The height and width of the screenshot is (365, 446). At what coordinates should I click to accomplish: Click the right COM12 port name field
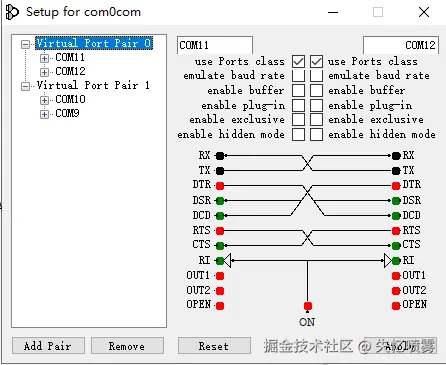pyautogui.click(x=401, y=45)
